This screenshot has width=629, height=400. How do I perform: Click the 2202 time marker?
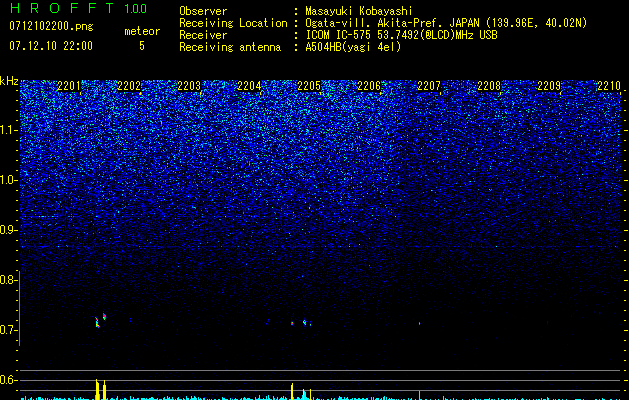(x=129, y=86)
